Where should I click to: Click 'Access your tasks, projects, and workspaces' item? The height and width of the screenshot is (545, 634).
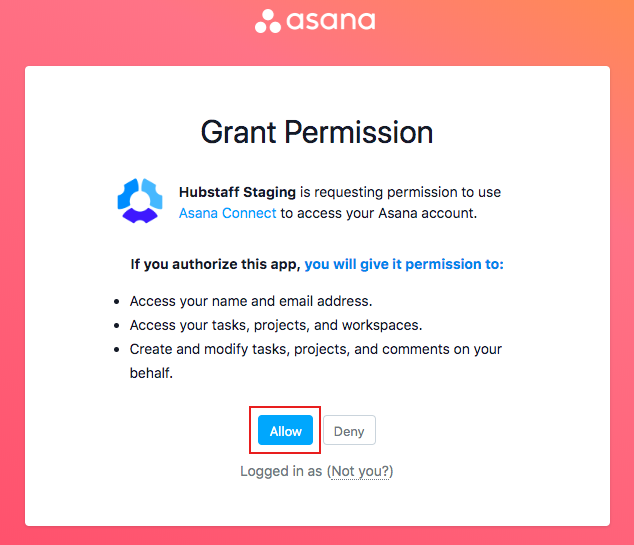click(276, 325)
